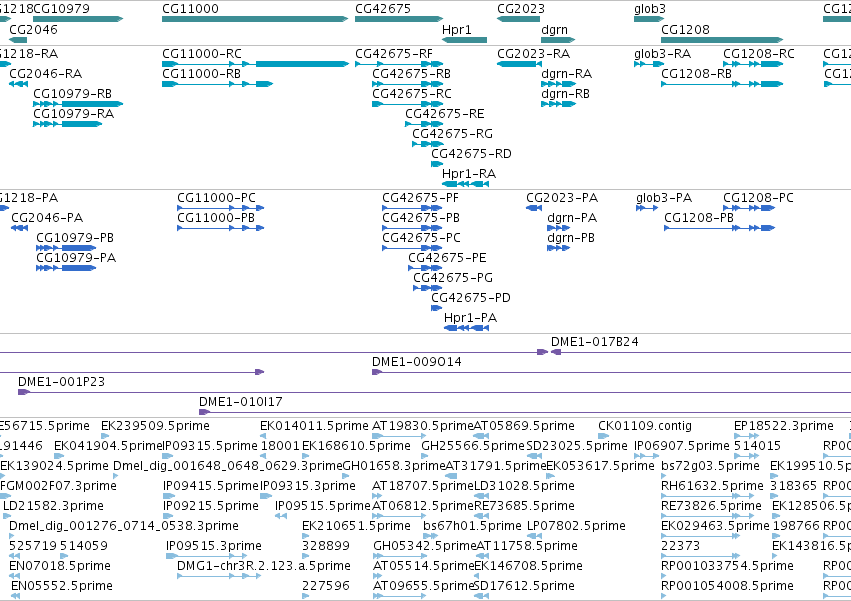Image resolution: width=851 pixels, height=601 pixels.
Task: Click transcript label glob3-RA
Action: point(663,53)
